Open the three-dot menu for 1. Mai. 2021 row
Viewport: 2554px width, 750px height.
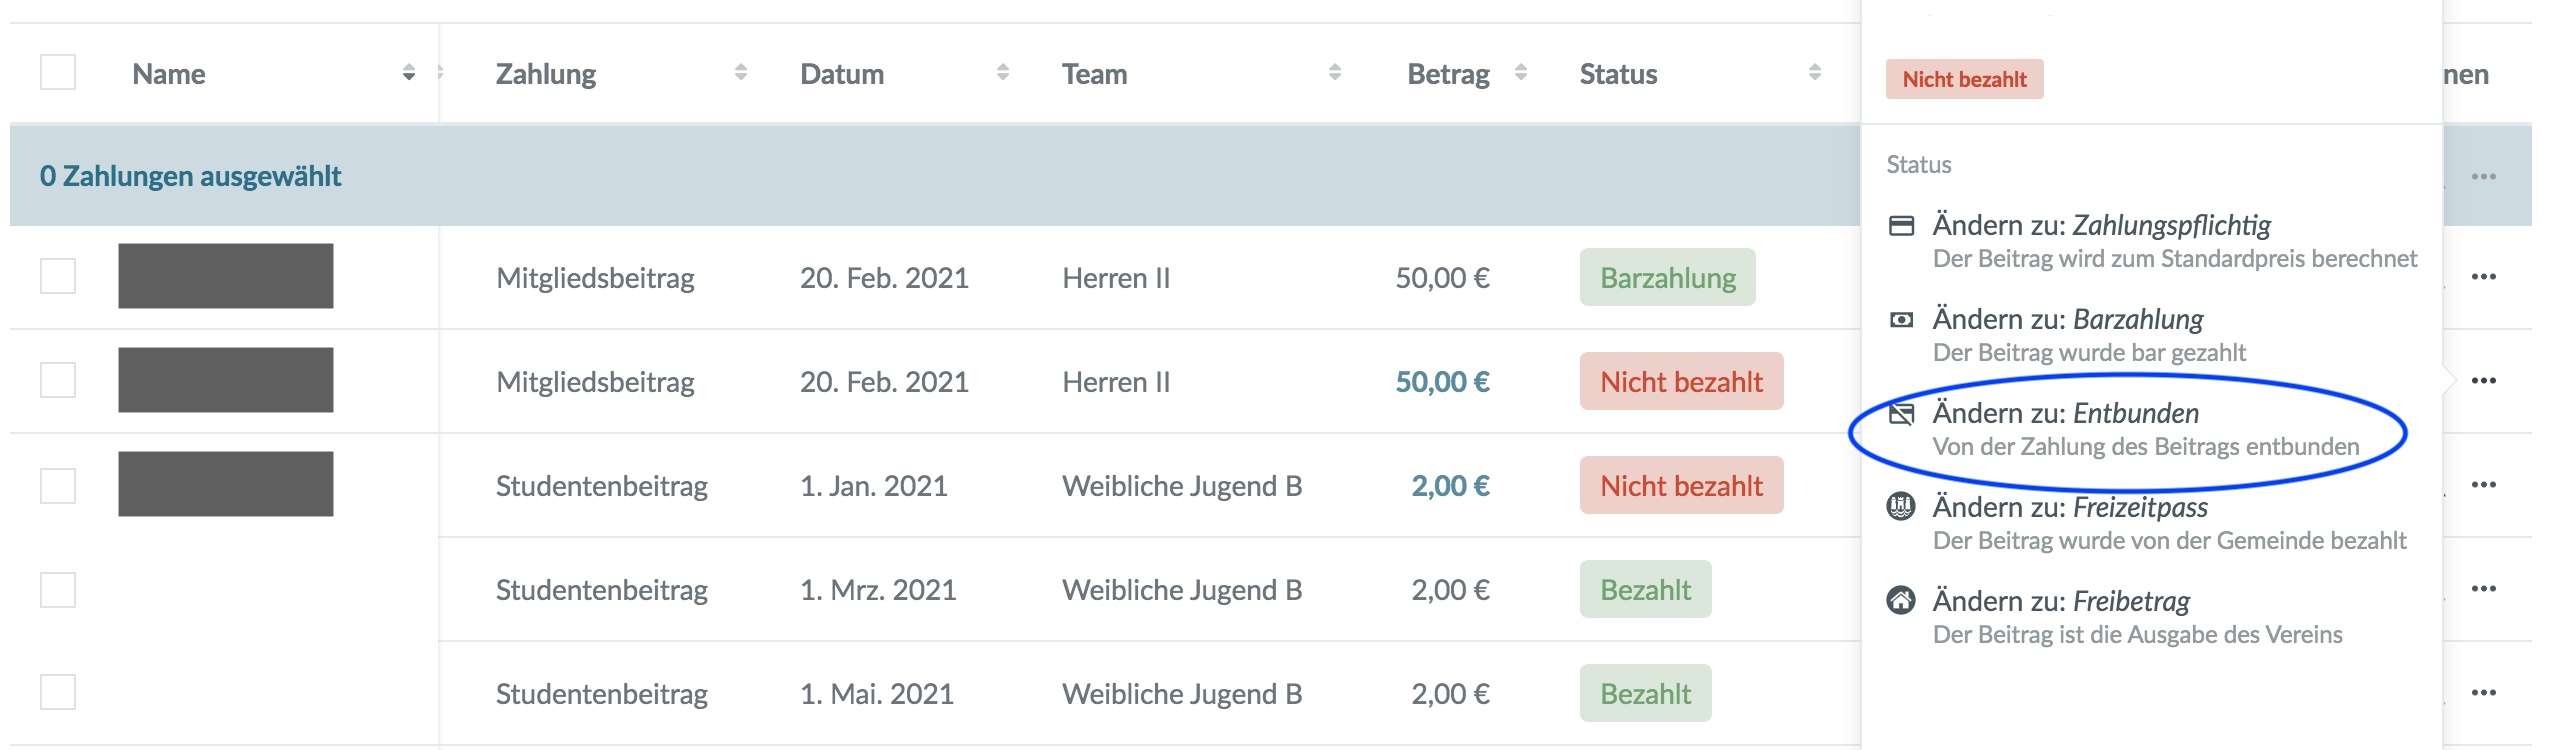(x=2483, y=693)
